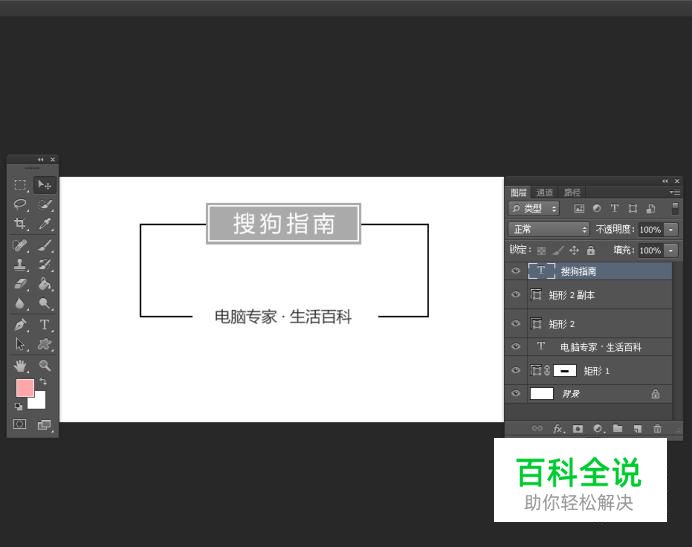This screenshot has width=692, height=547.
Task: Open the white background color picker
Action: [39, 402]
